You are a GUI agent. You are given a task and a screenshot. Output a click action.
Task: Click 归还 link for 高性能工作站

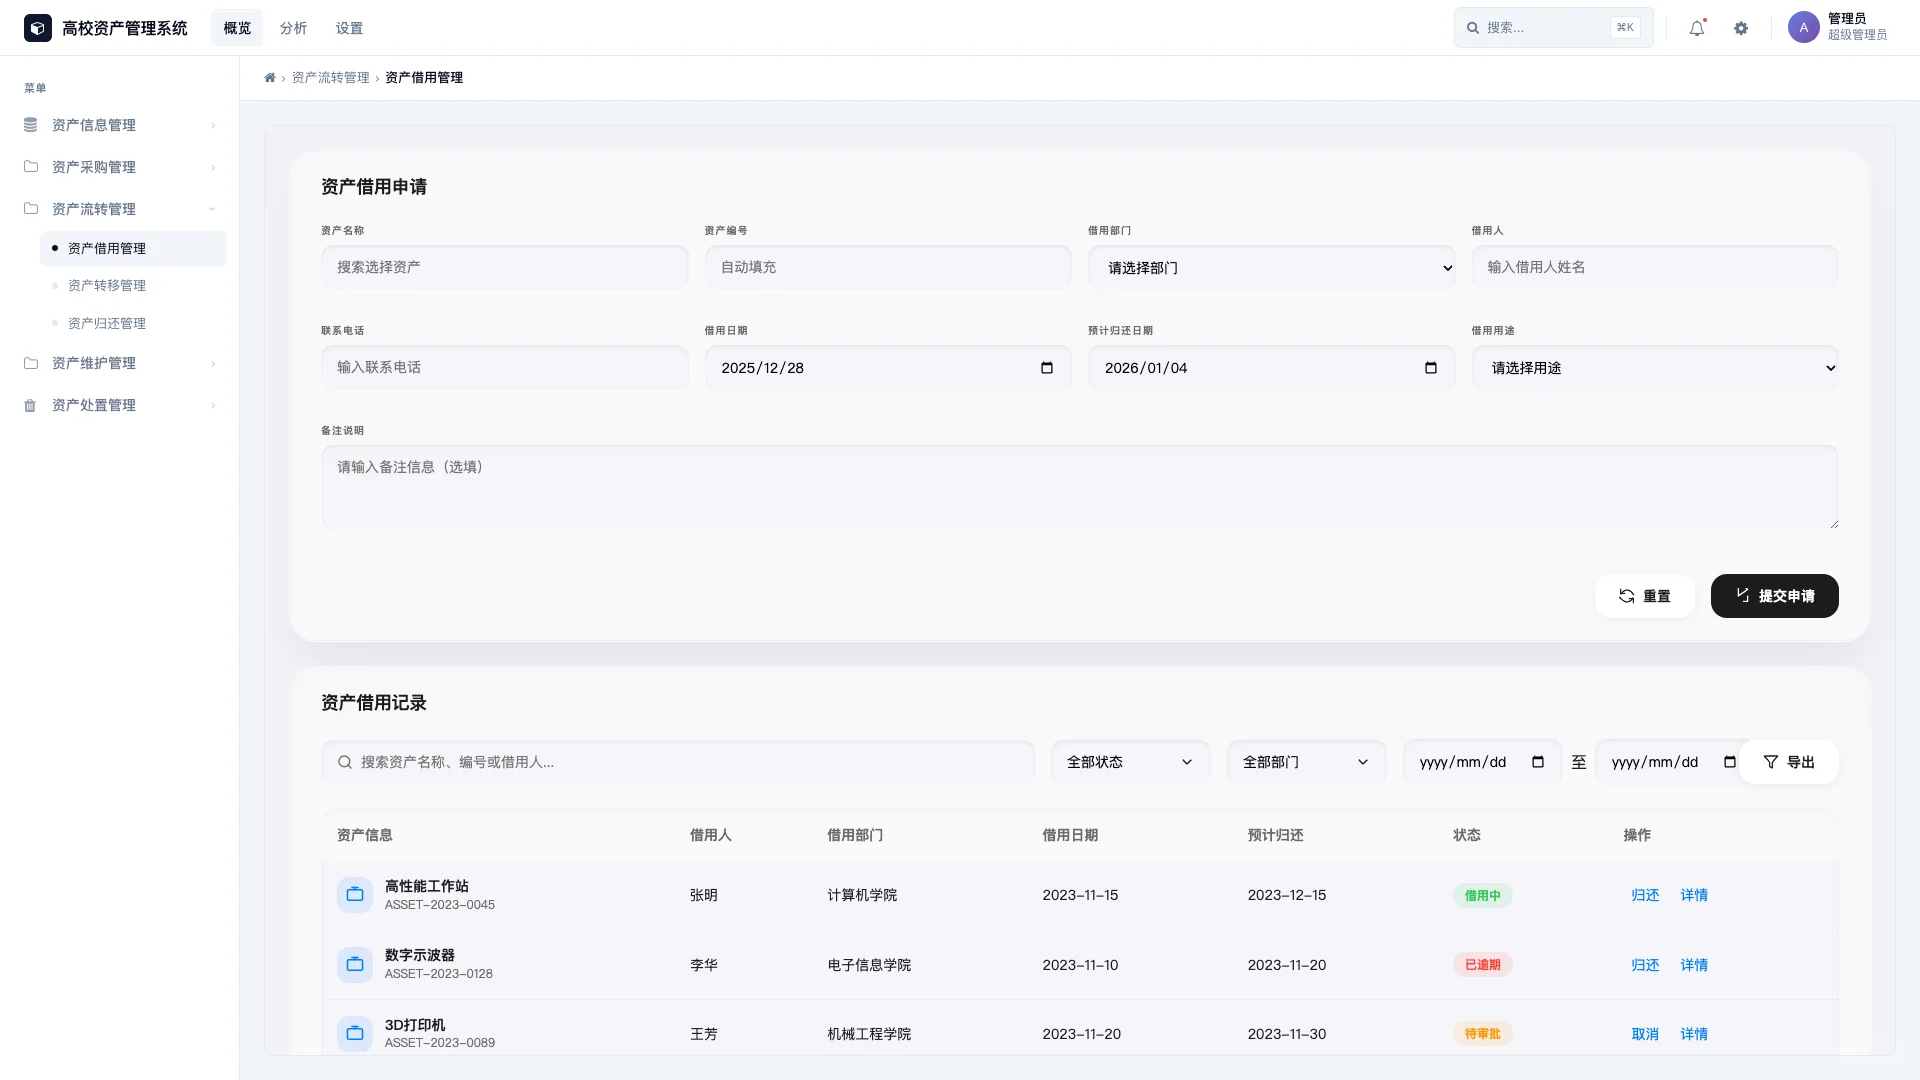(1645, 895)
